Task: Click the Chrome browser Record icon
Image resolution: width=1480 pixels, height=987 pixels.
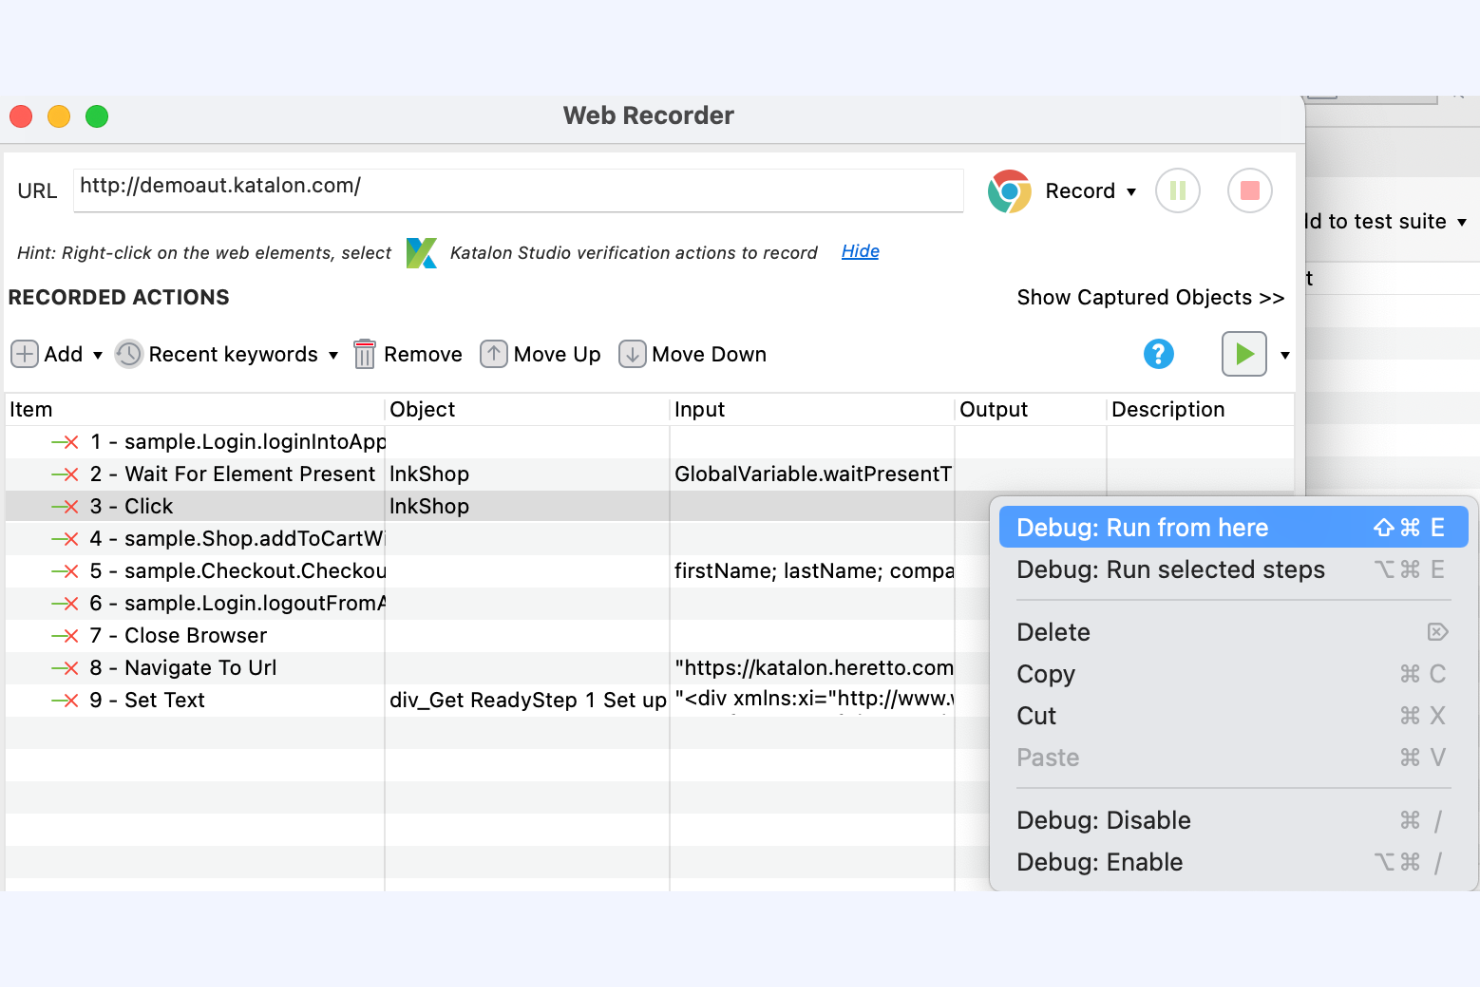Action: tap(1009, 191)
